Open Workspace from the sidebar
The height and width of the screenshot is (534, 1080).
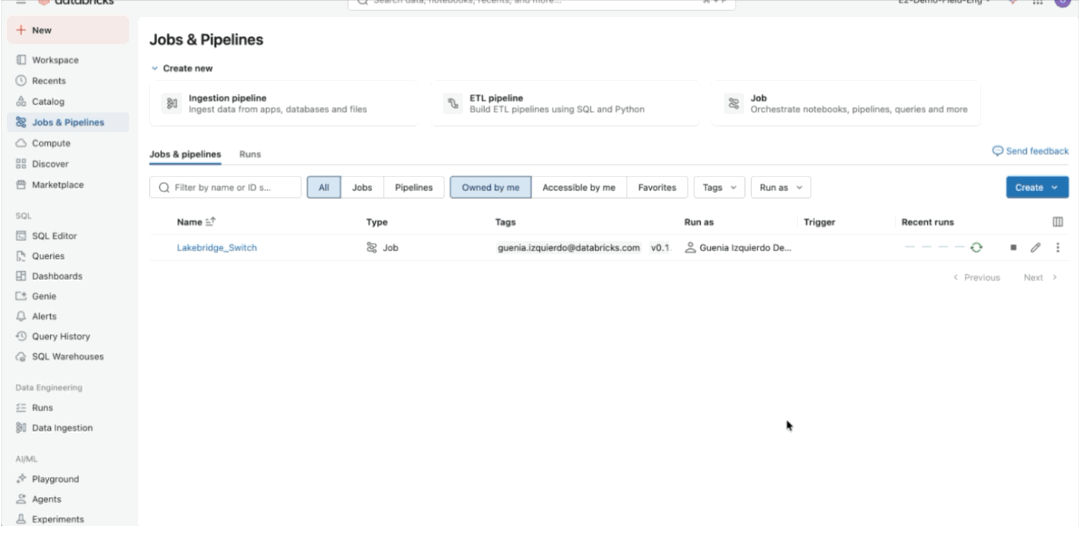point(68,60)
